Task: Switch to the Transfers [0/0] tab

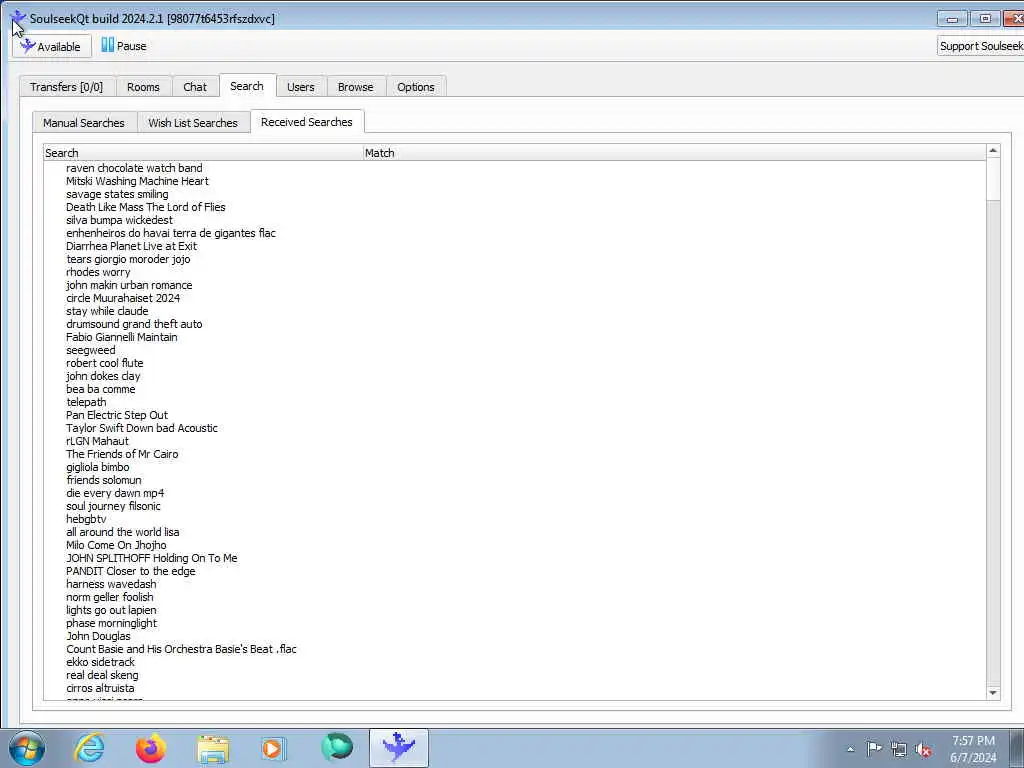Action: 67,87
